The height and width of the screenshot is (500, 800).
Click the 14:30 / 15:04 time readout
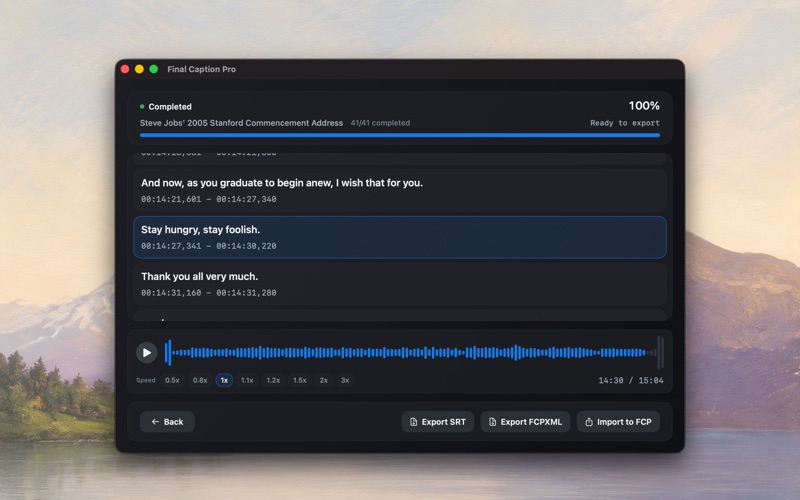[x=631, y=381]
